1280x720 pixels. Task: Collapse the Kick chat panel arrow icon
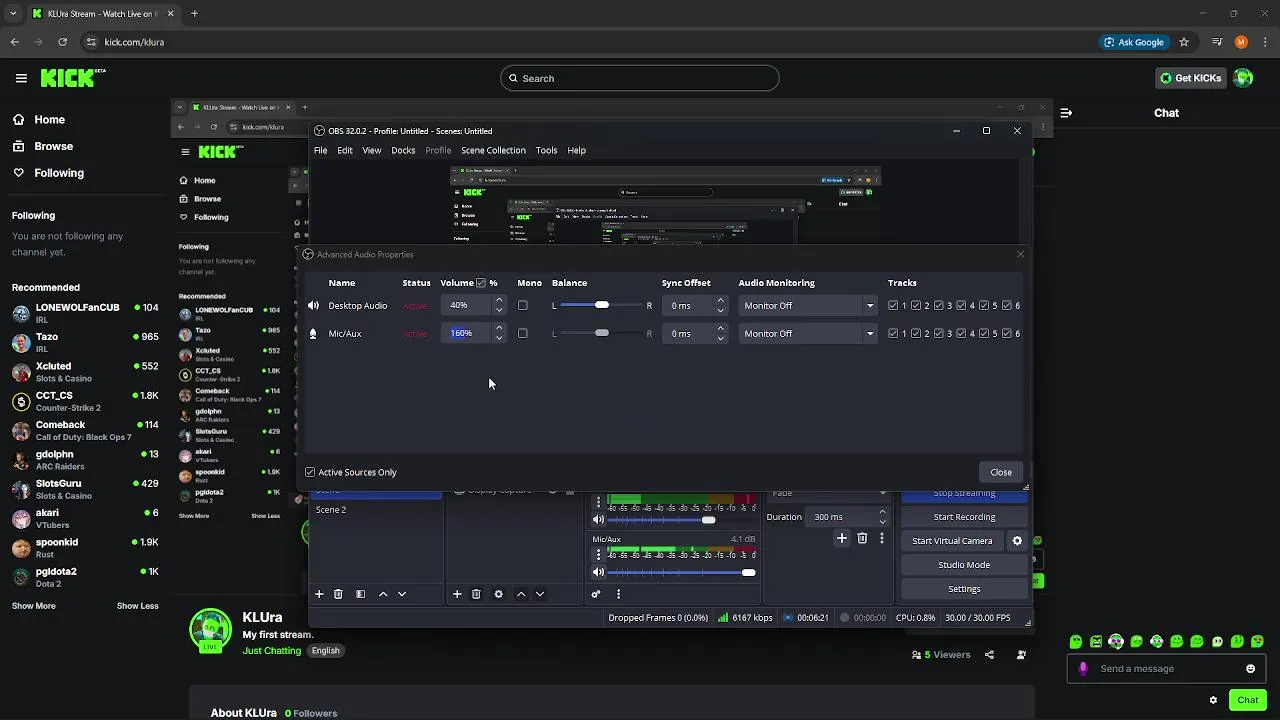pyautogui.click(x=1066, y=113)
